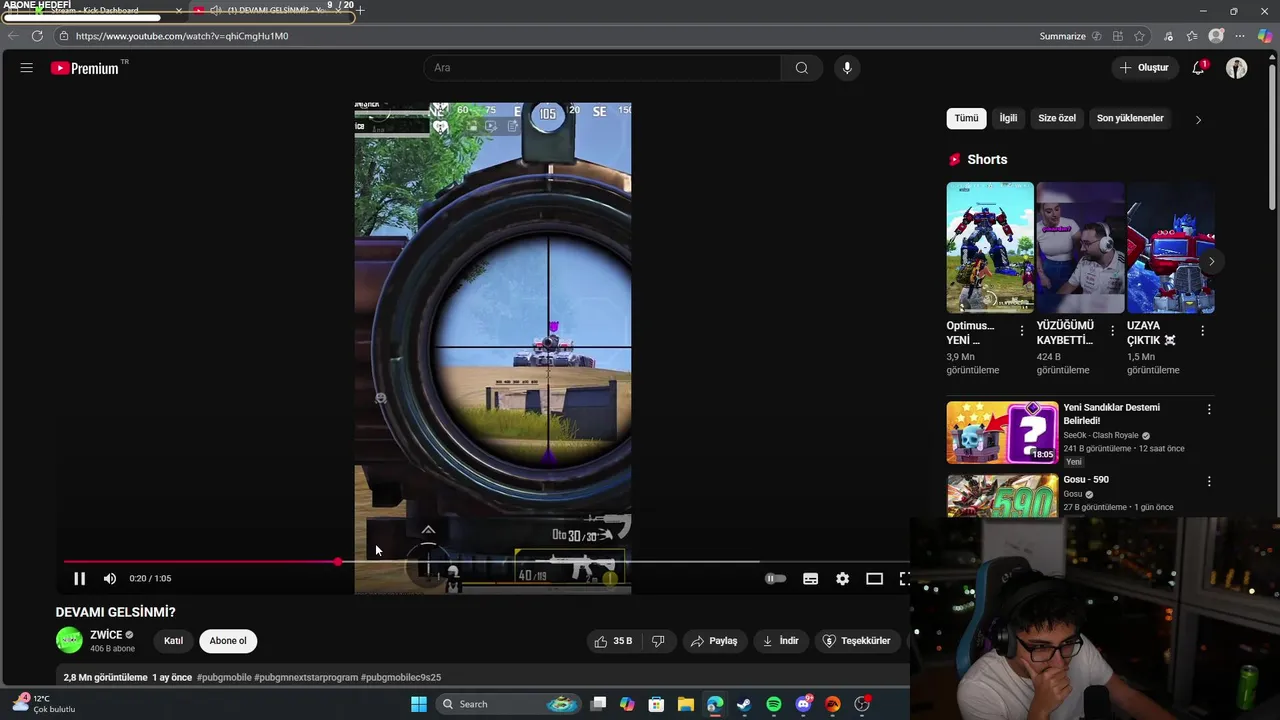Select the Tümü filter chip

[x=966, y=118]
